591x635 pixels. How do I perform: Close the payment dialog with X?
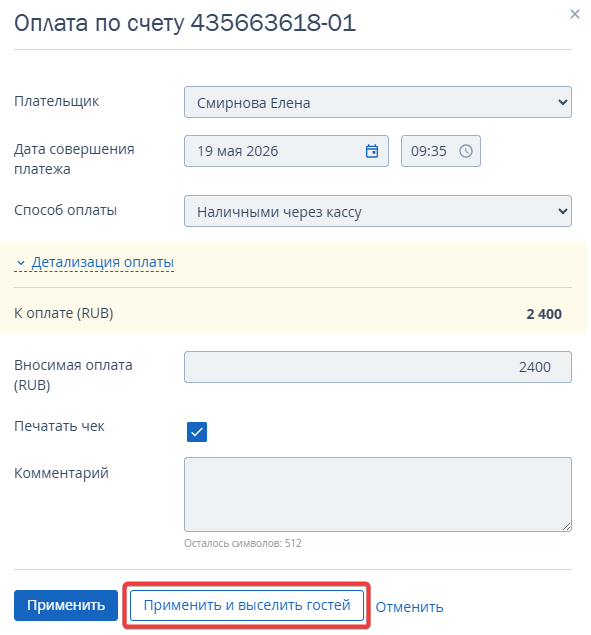pos(574,15)
